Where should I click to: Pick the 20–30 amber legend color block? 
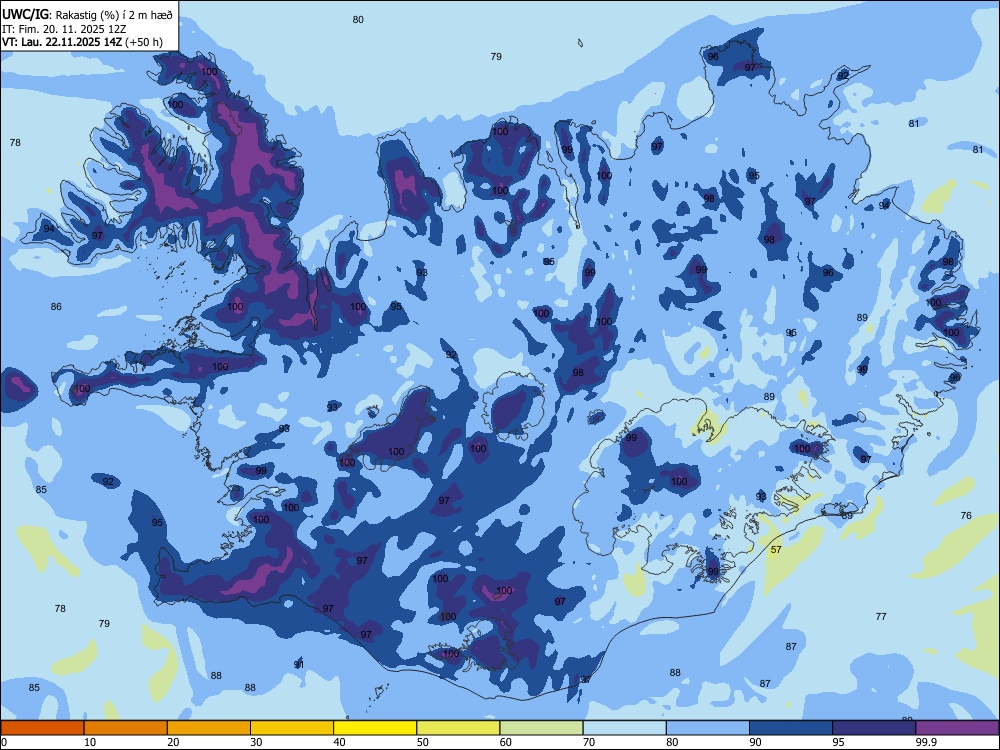click(209, 728)
